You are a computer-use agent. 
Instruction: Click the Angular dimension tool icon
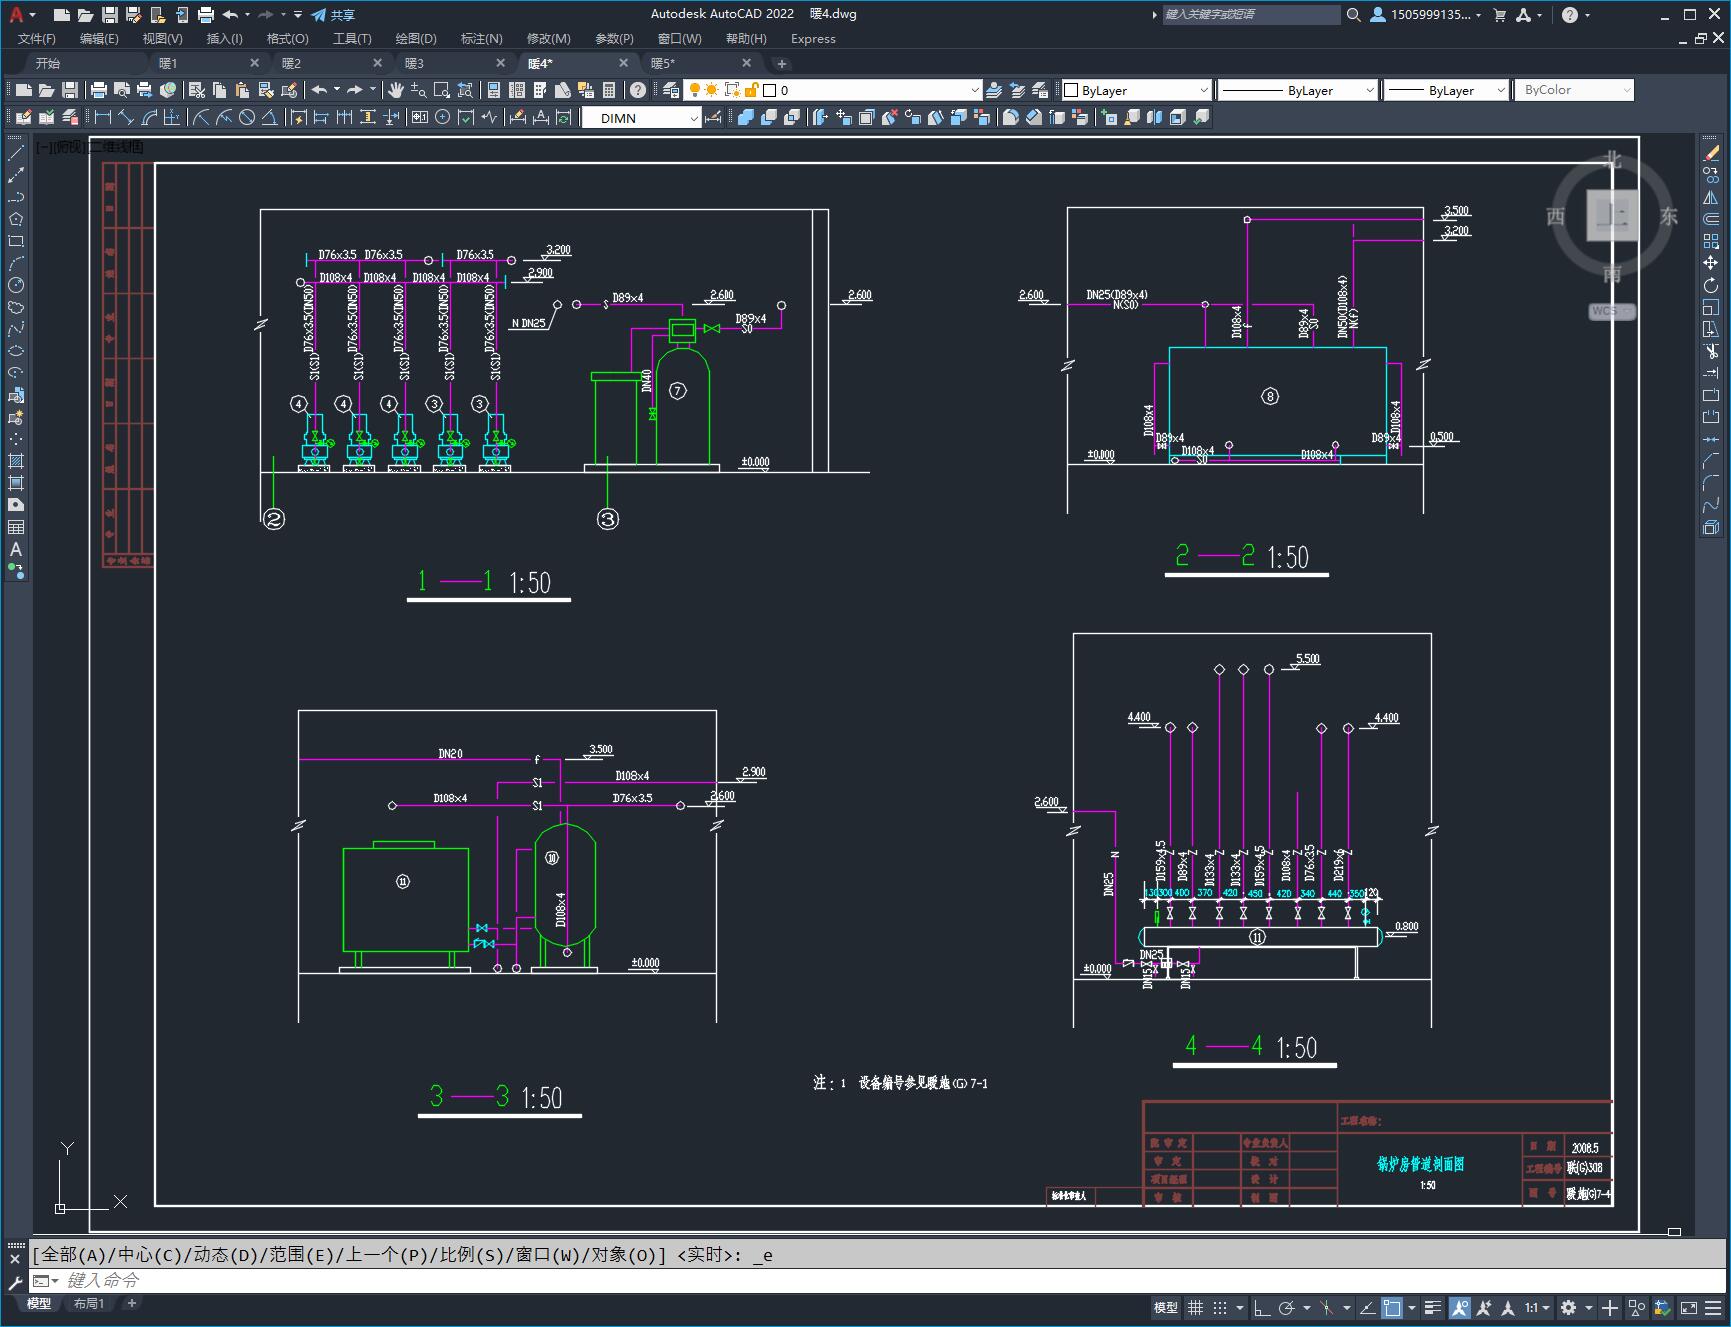pos(269,118)
